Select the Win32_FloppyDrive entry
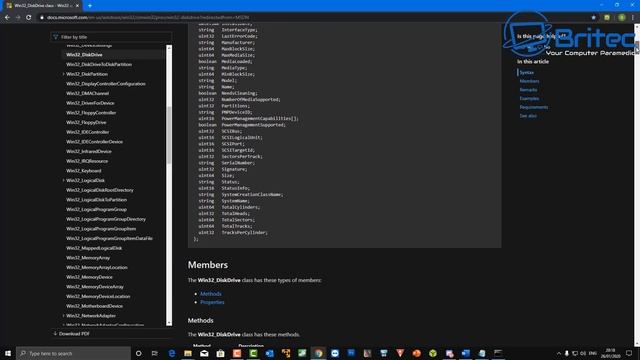Screen dimensions: 640x360 point(86,122)
